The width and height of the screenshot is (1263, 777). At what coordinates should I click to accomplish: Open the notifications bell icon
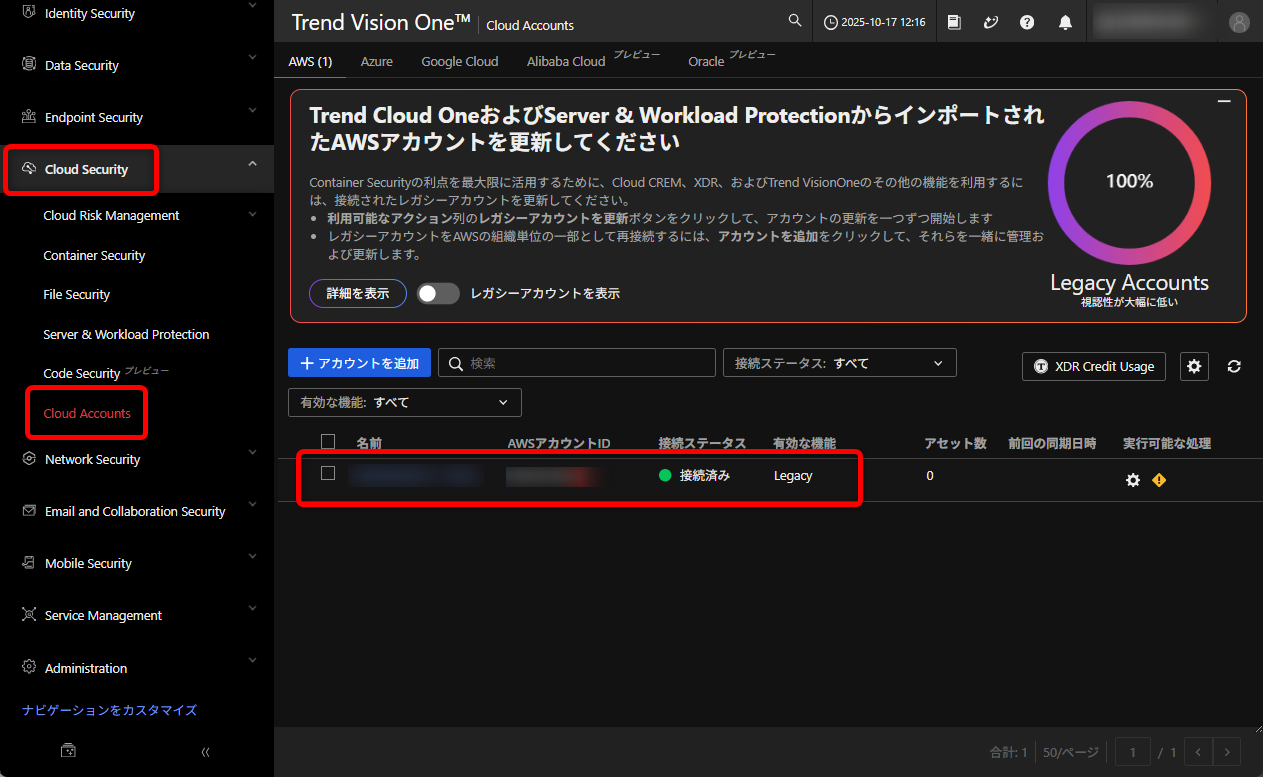pyautogui.click(x=1065, y=22)
